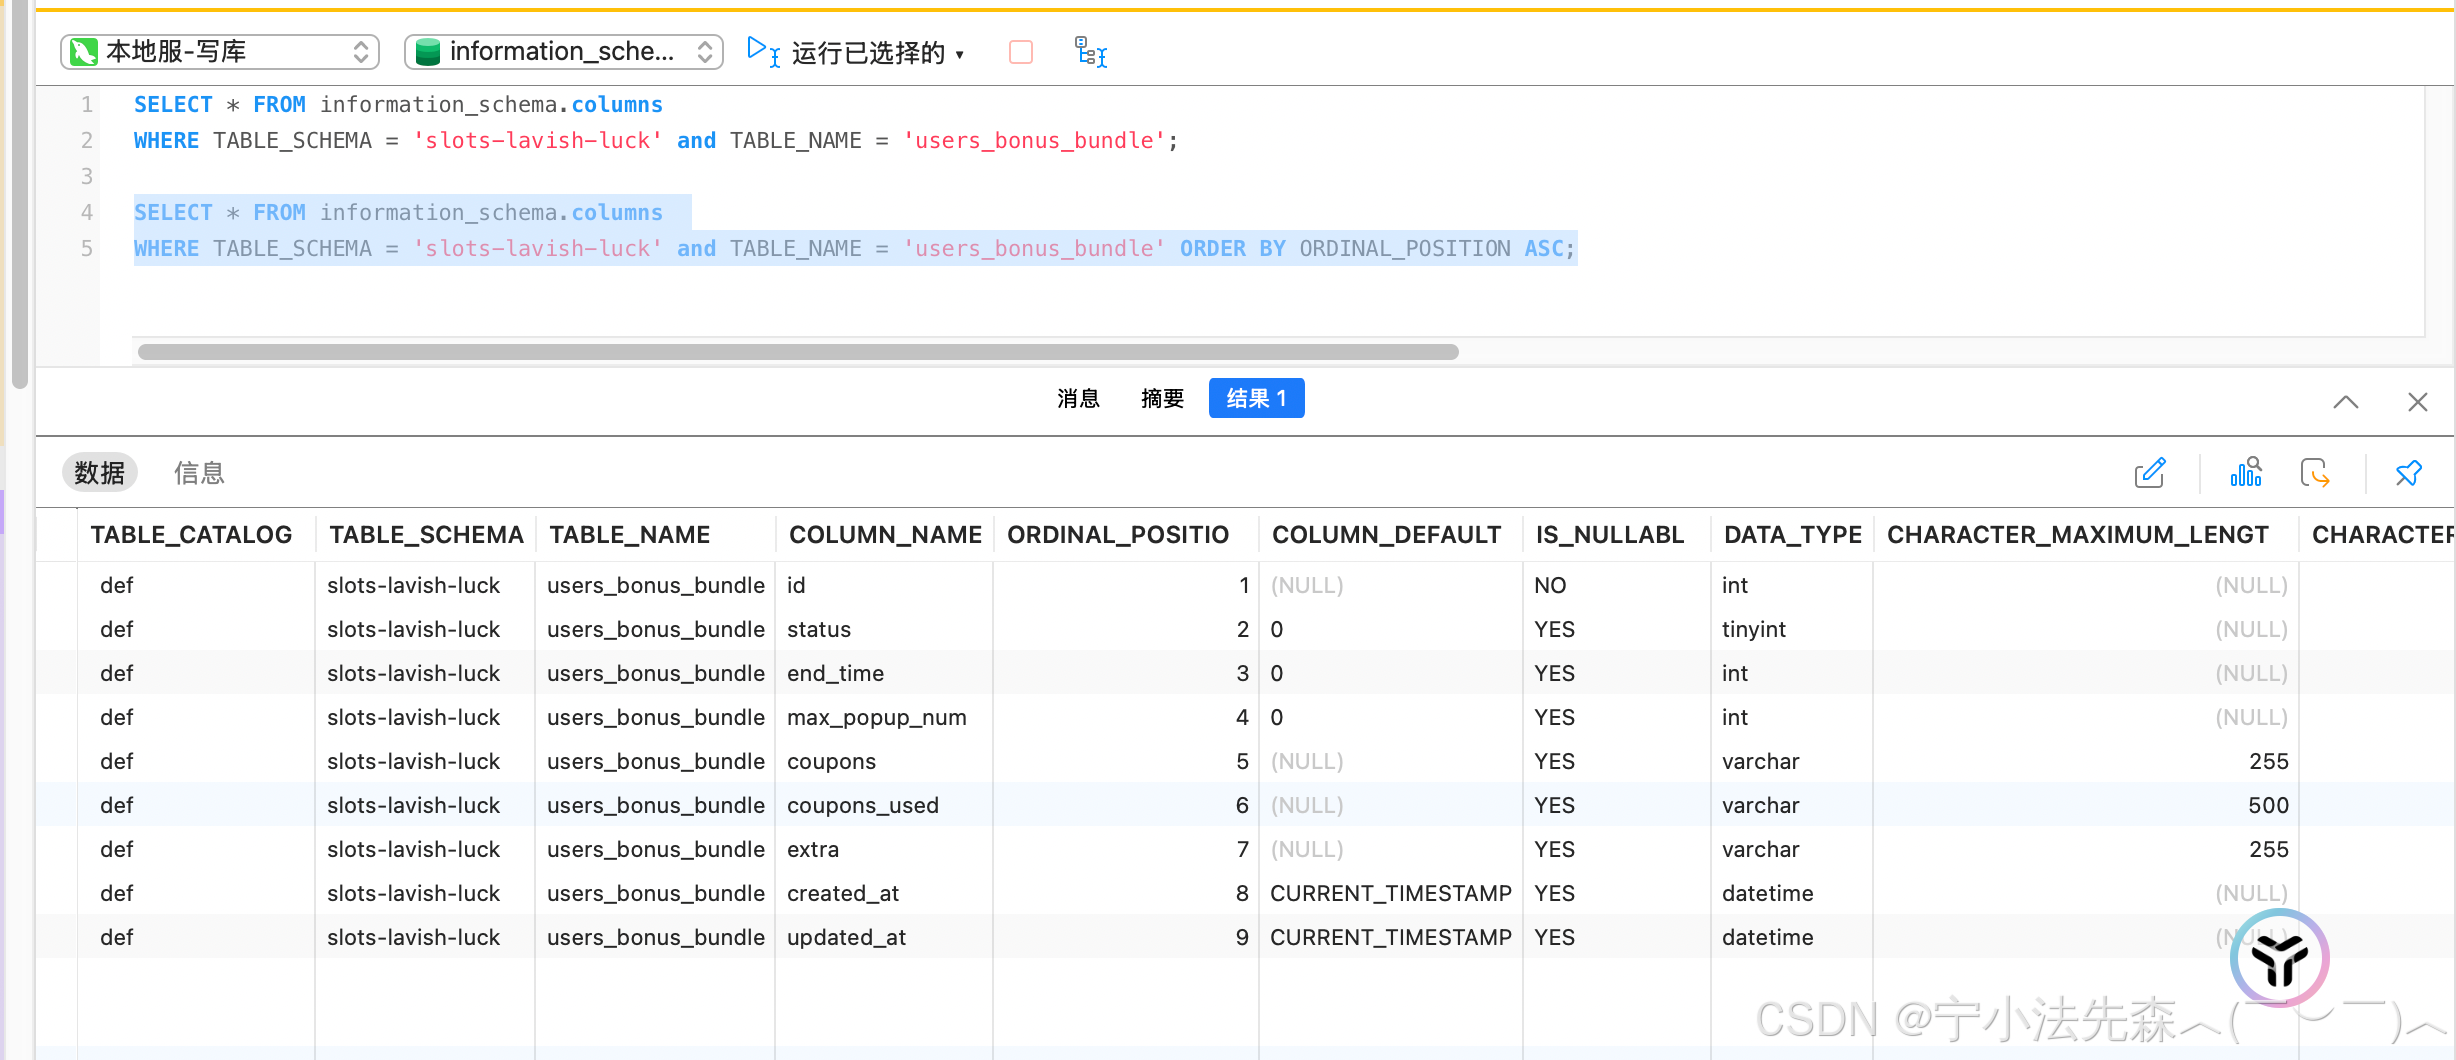Image resolution: width=2456 pixels, height=1060 pixels.
Task: Switch to the 消息 tab
Action: (x=1078, y=399)
